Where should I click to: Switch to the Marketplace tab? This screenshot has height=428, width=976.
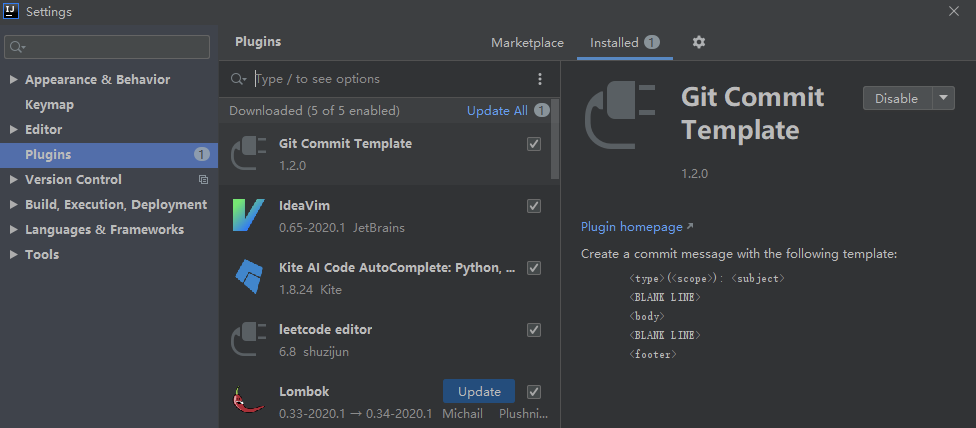coord(527,43)
